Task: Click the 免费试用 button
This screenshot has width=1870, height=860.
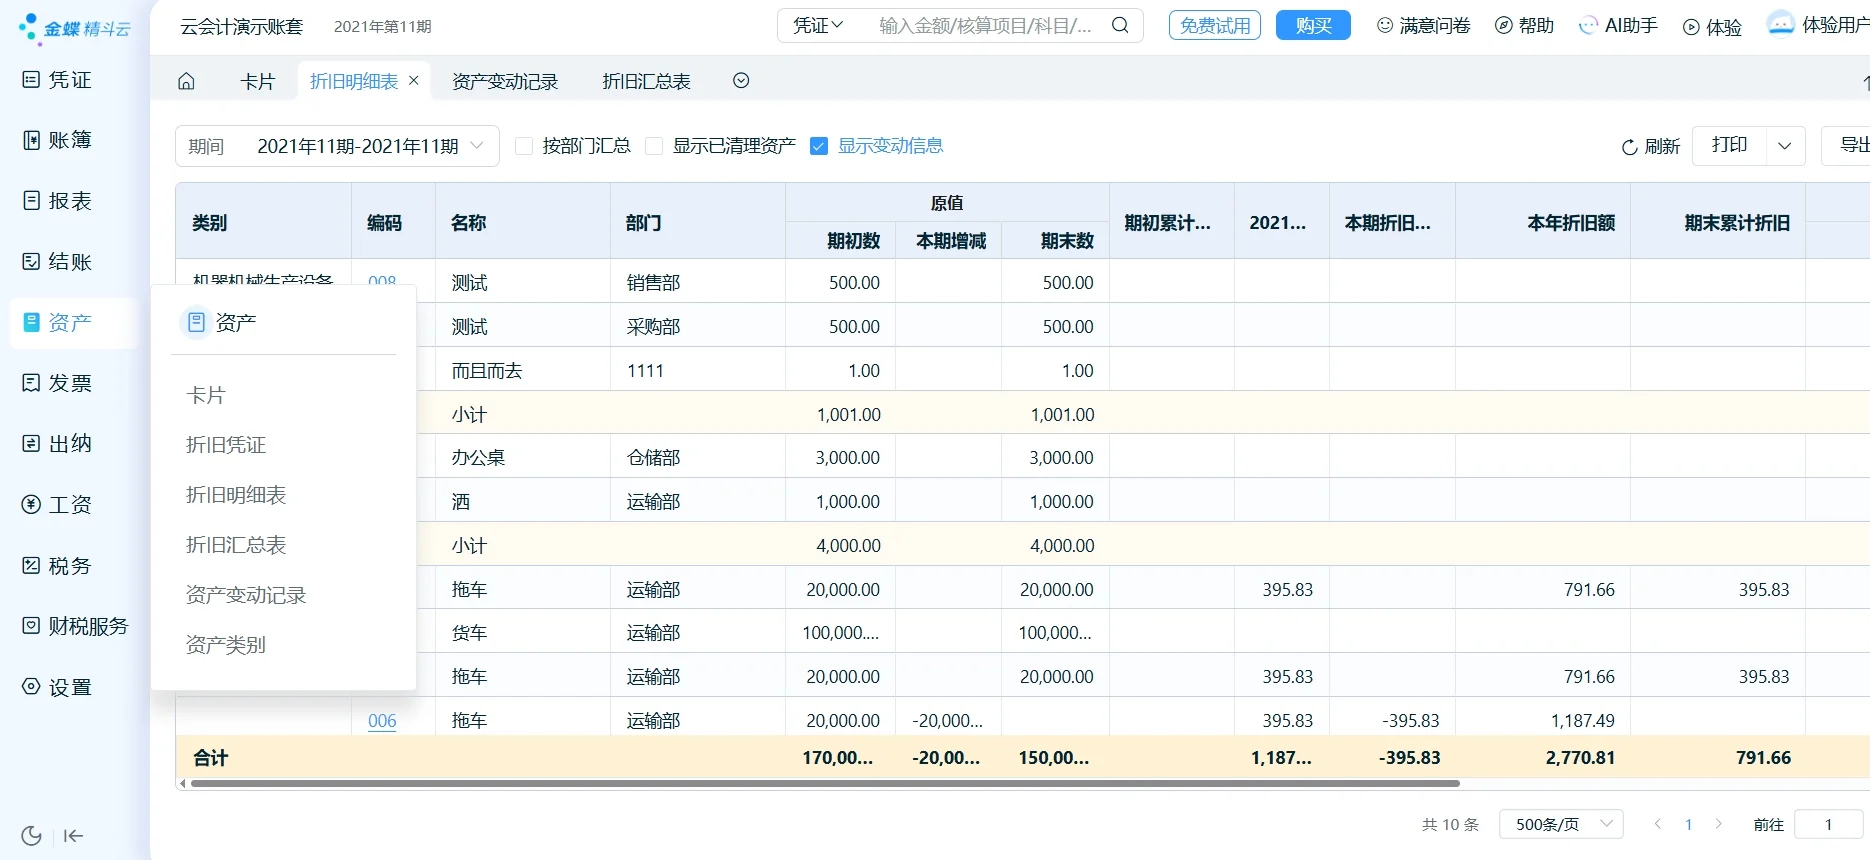Action: pyautogui.click(x=1215, y=25)
